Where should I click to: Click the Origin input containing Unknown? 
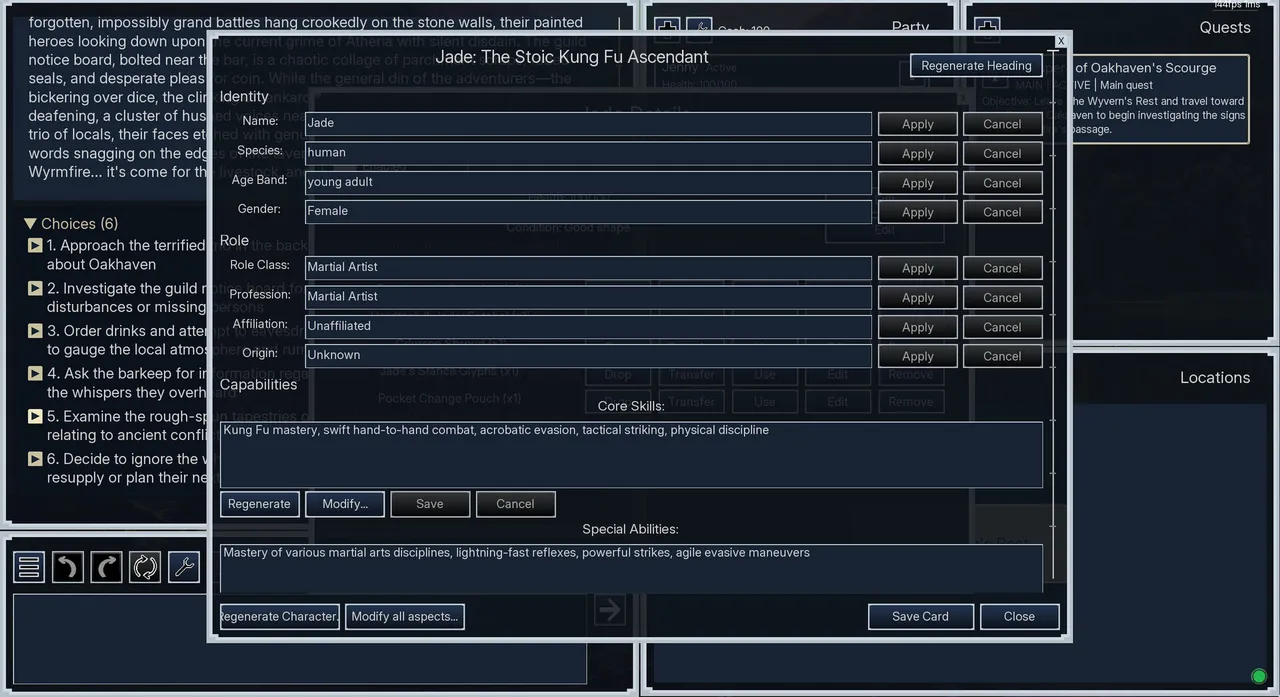click(588, 355)
